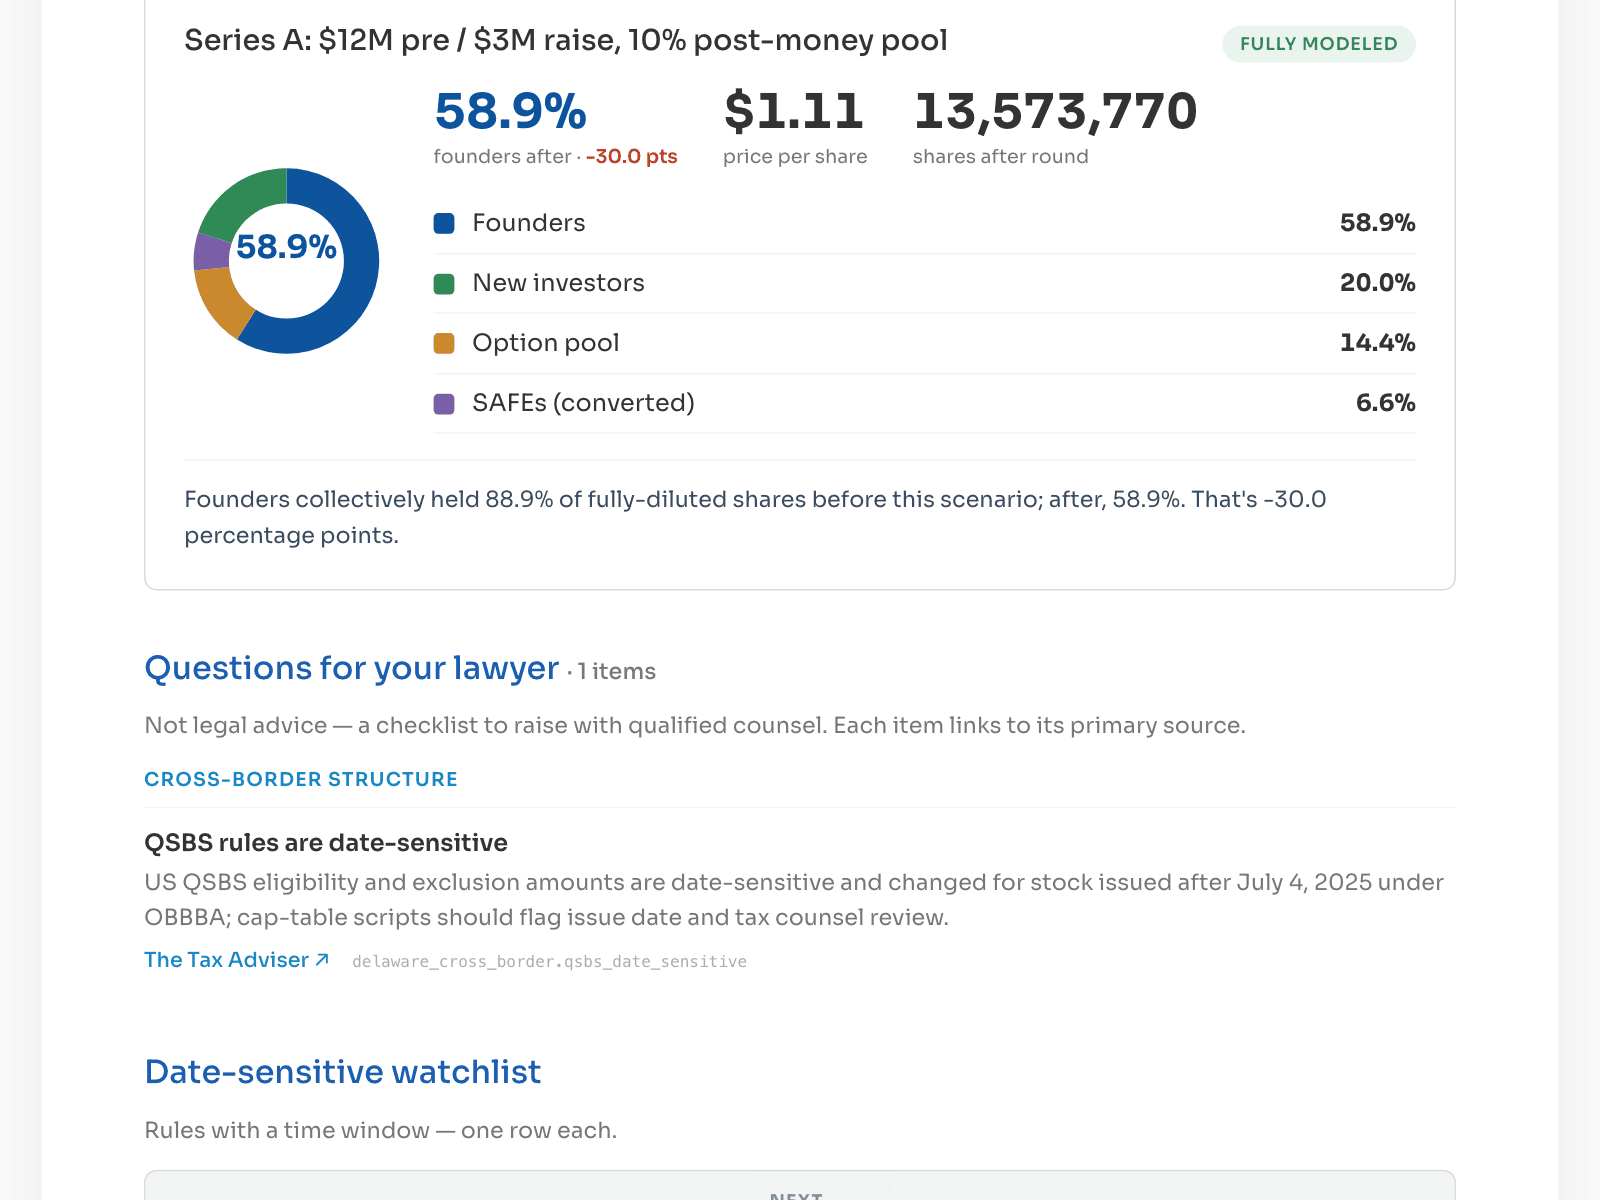
Task: Click the SAFEs purple legend swatch
Action: [444, 404]
